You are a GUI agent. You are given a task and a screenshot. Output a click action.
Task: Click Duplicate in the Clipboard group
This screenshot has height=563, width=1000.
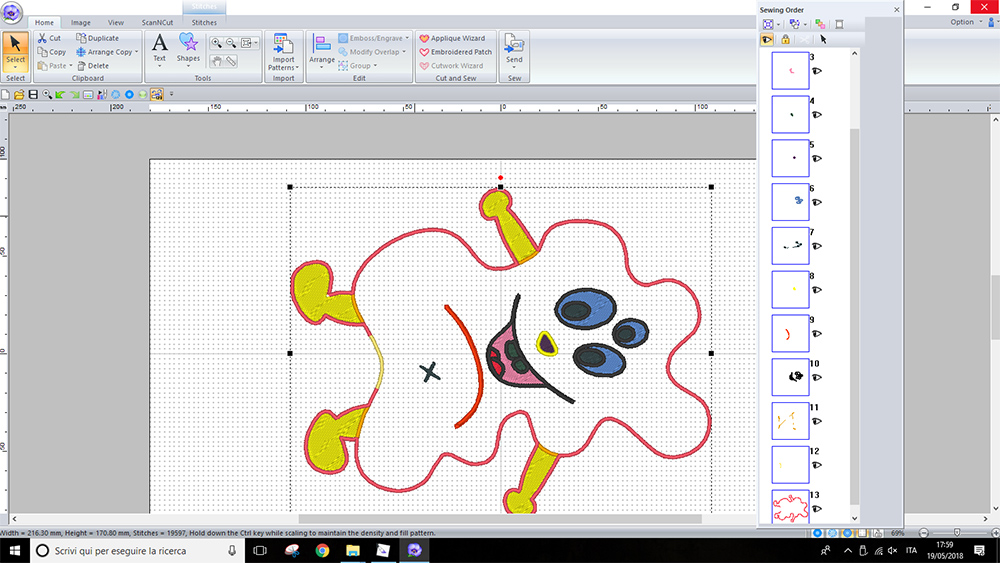click(98, 38)
